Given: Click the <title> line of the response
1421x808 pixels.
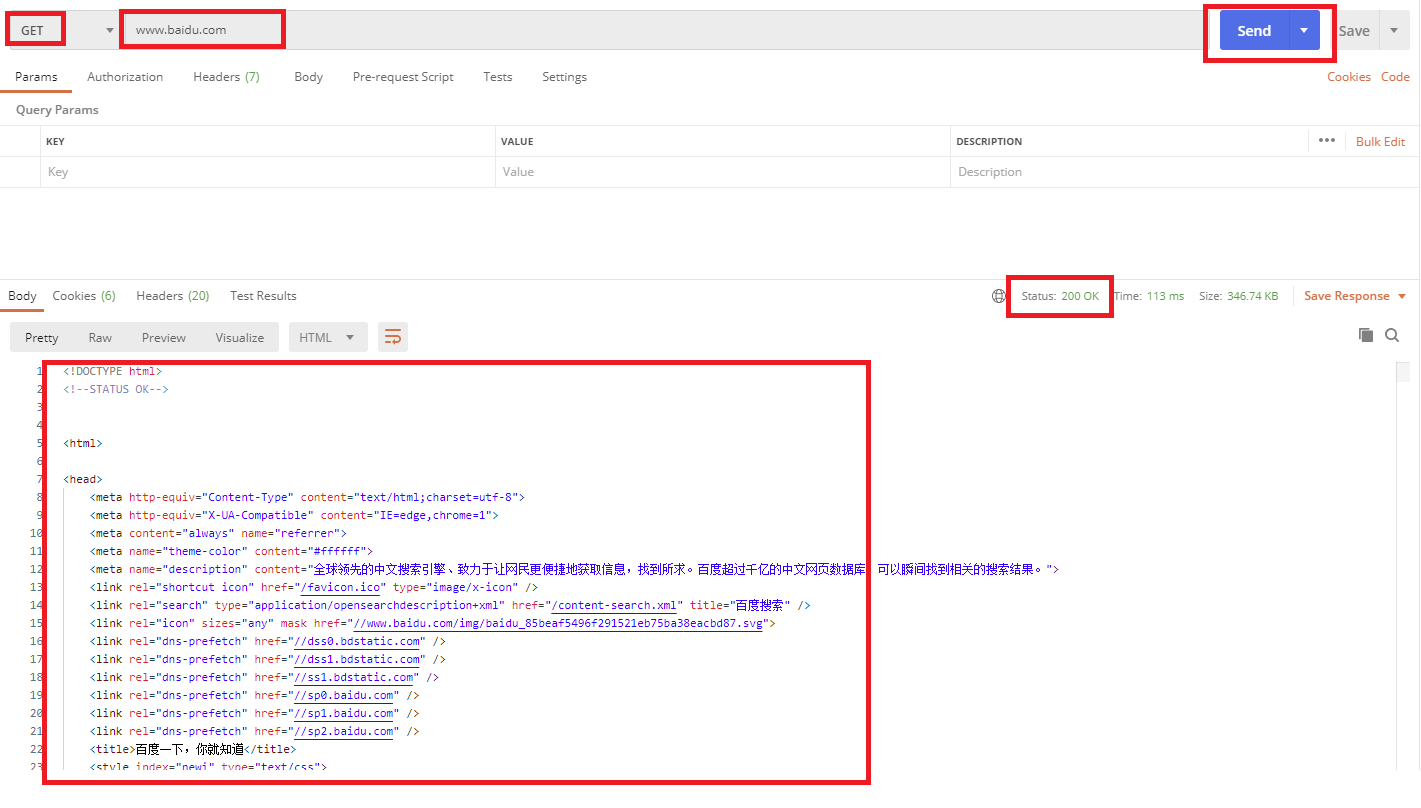Looking at the screenshot, I should click(x=193, y=749).
